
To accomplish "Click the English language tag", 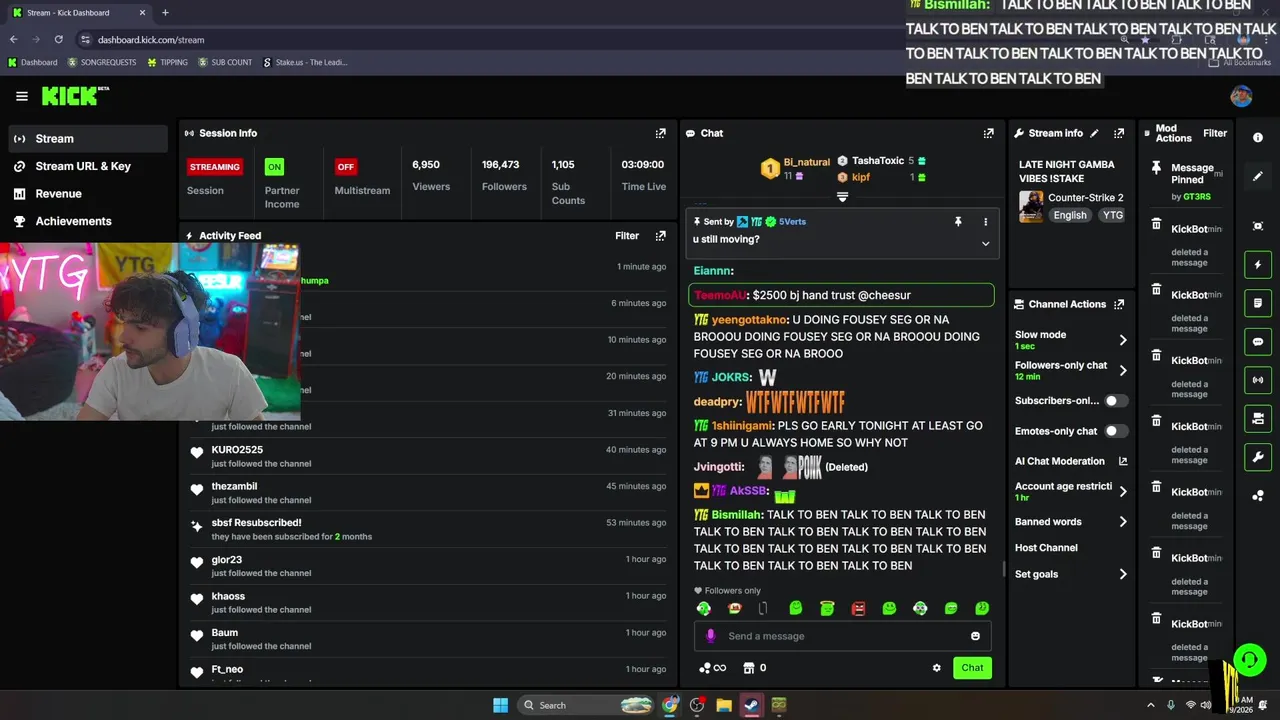I will pos(1069,215).
